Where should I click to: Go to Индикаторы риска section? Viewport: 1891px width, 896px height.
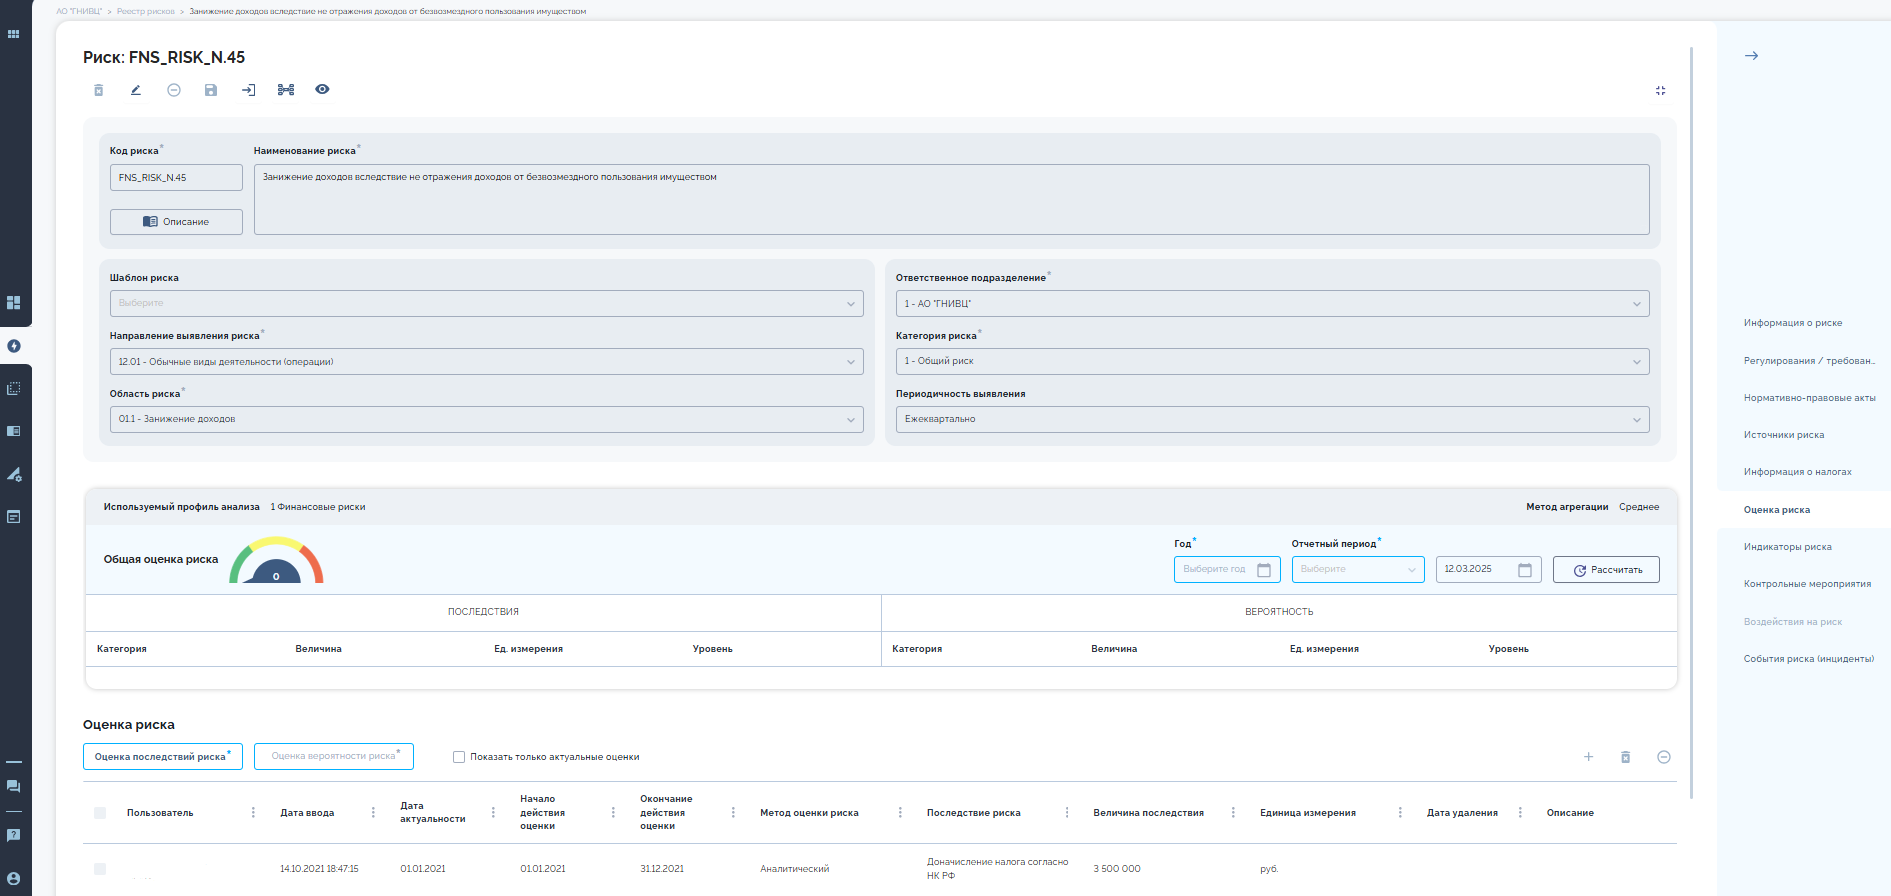[1788, 547]
